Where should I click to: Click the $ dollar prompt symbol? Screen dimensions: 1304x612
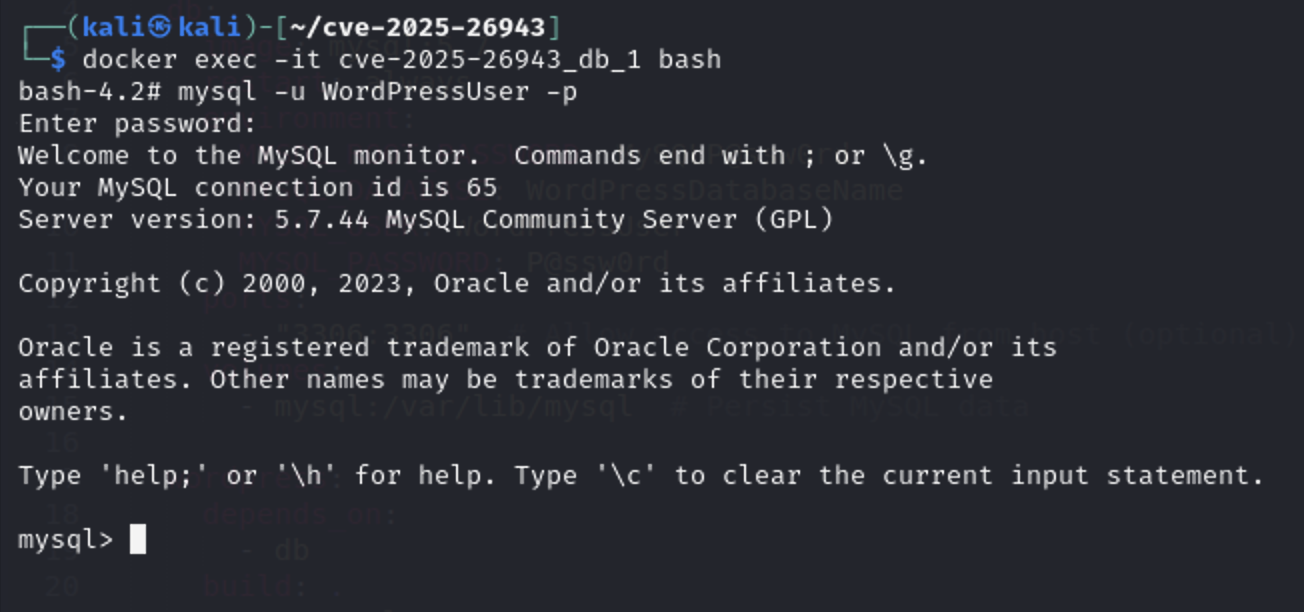click(58, 59)
